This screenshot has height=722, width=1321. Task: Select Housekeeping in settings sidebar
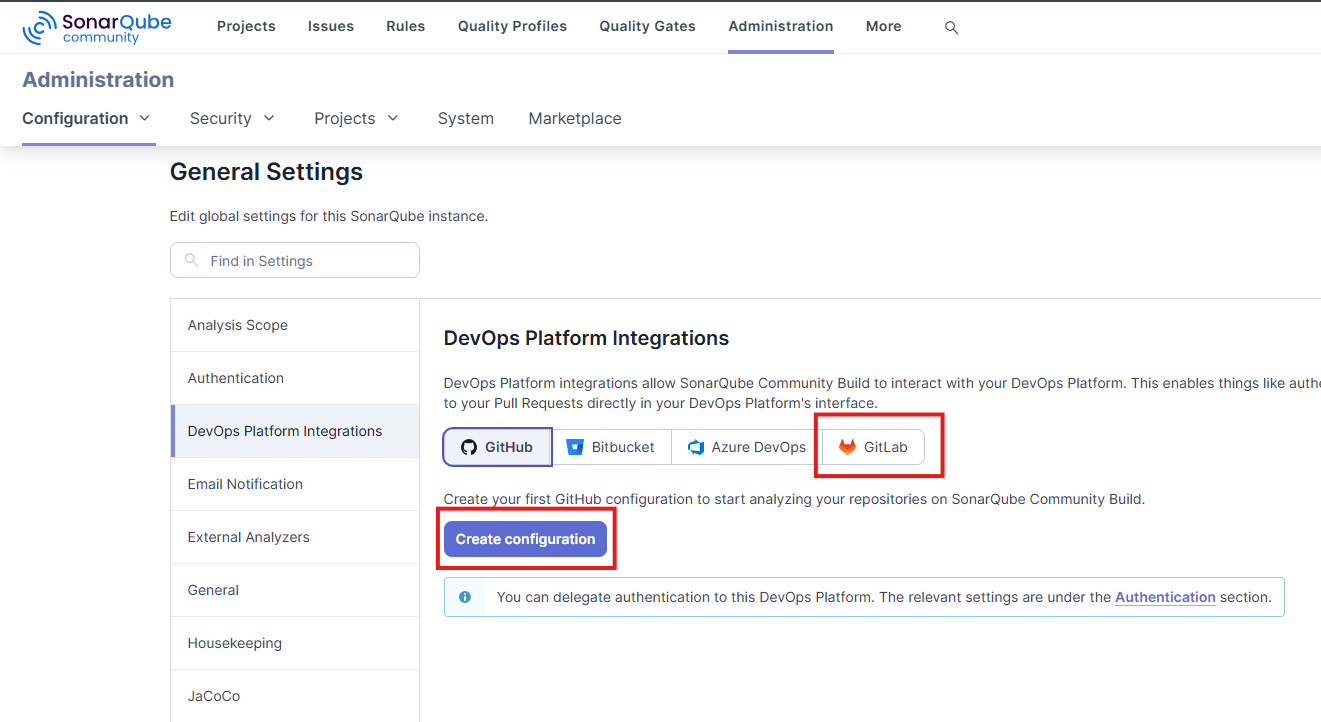295,643
